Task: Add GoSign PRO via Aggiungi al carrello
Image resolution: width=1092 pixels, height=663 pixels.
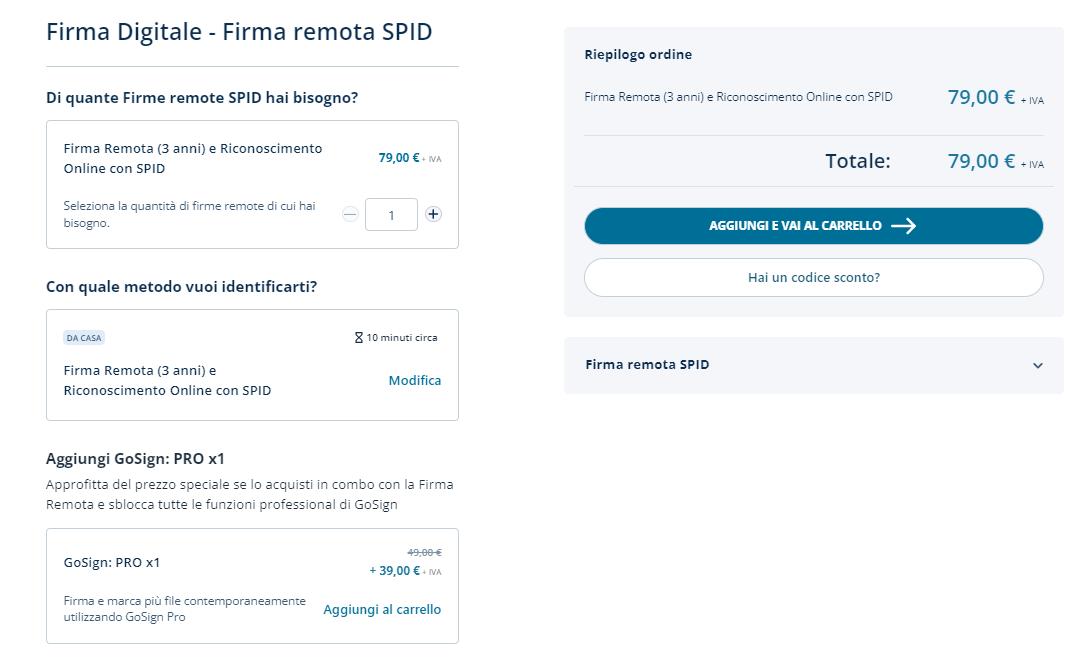Action: point(382,610)
